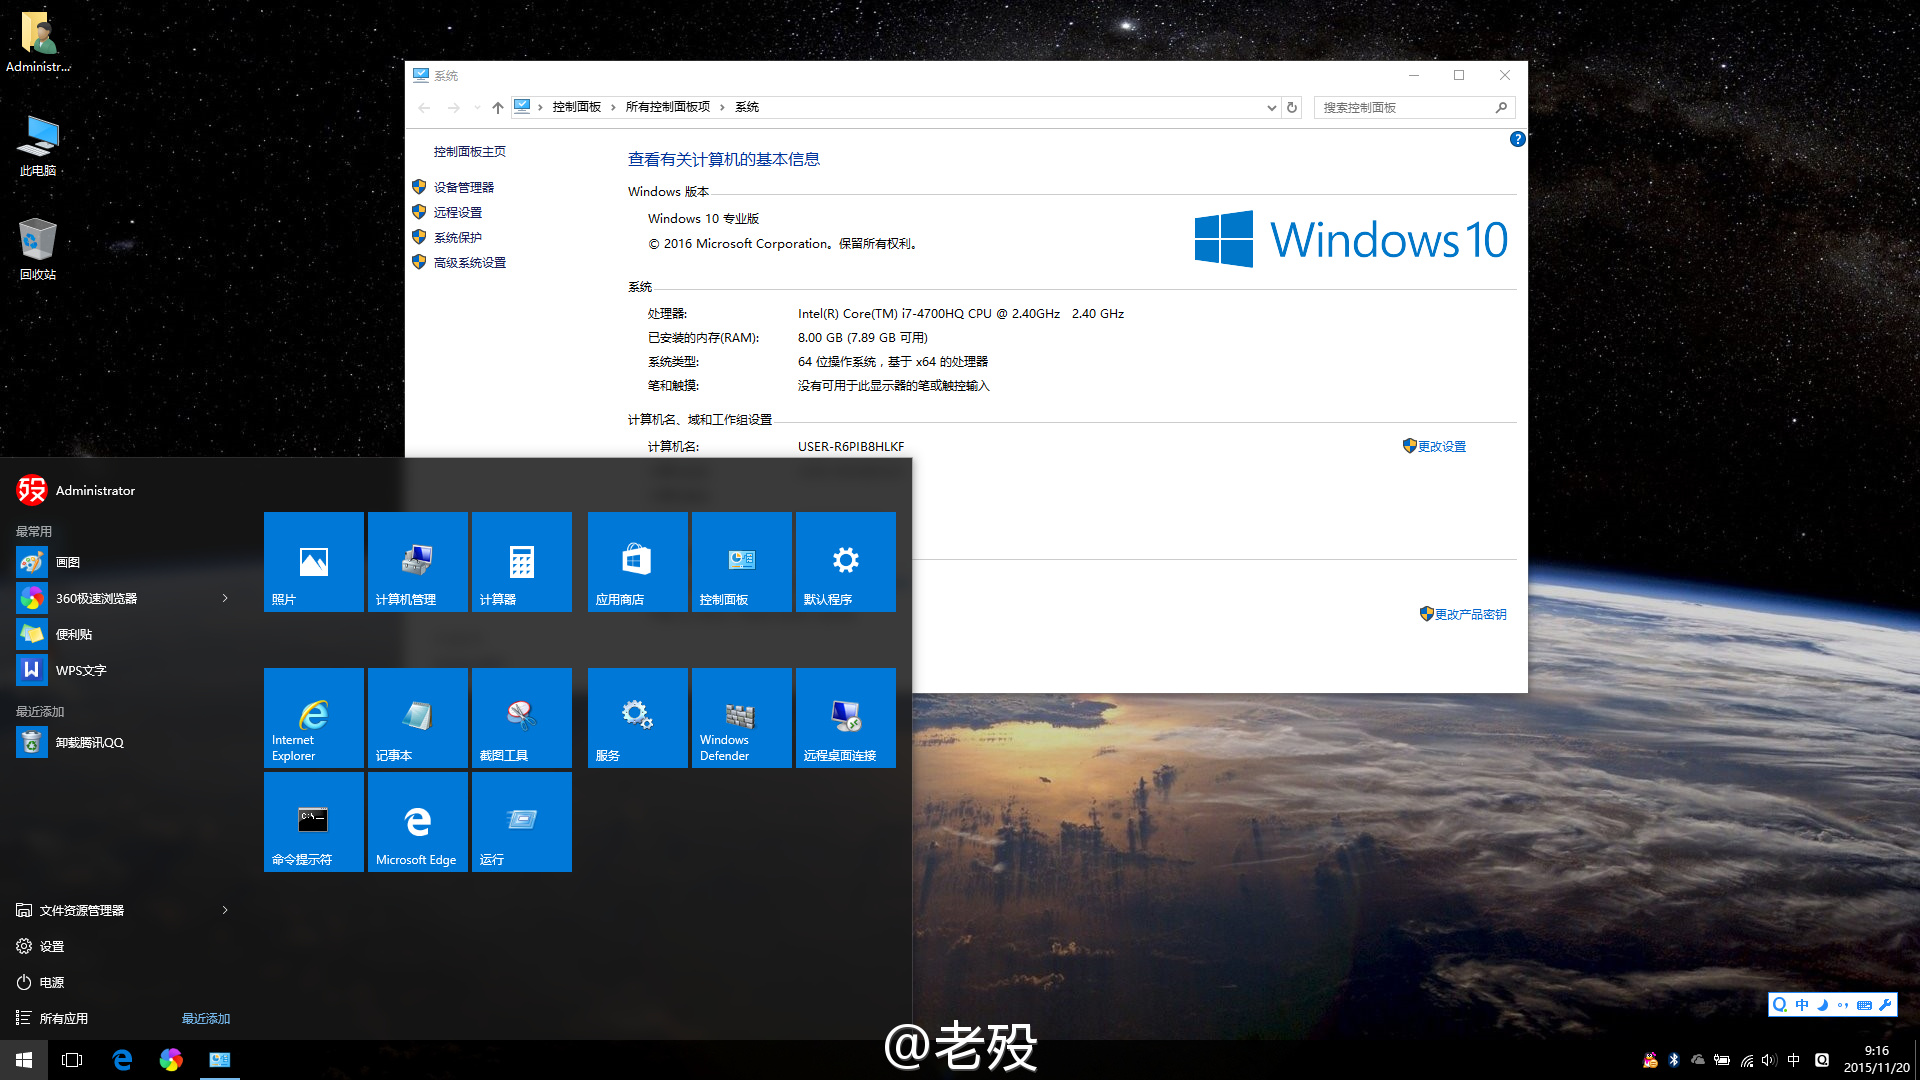Screen dimensions: 1920x1080
Task: Launch the Internet Explorer tile
Action: [x=314, y=718]
